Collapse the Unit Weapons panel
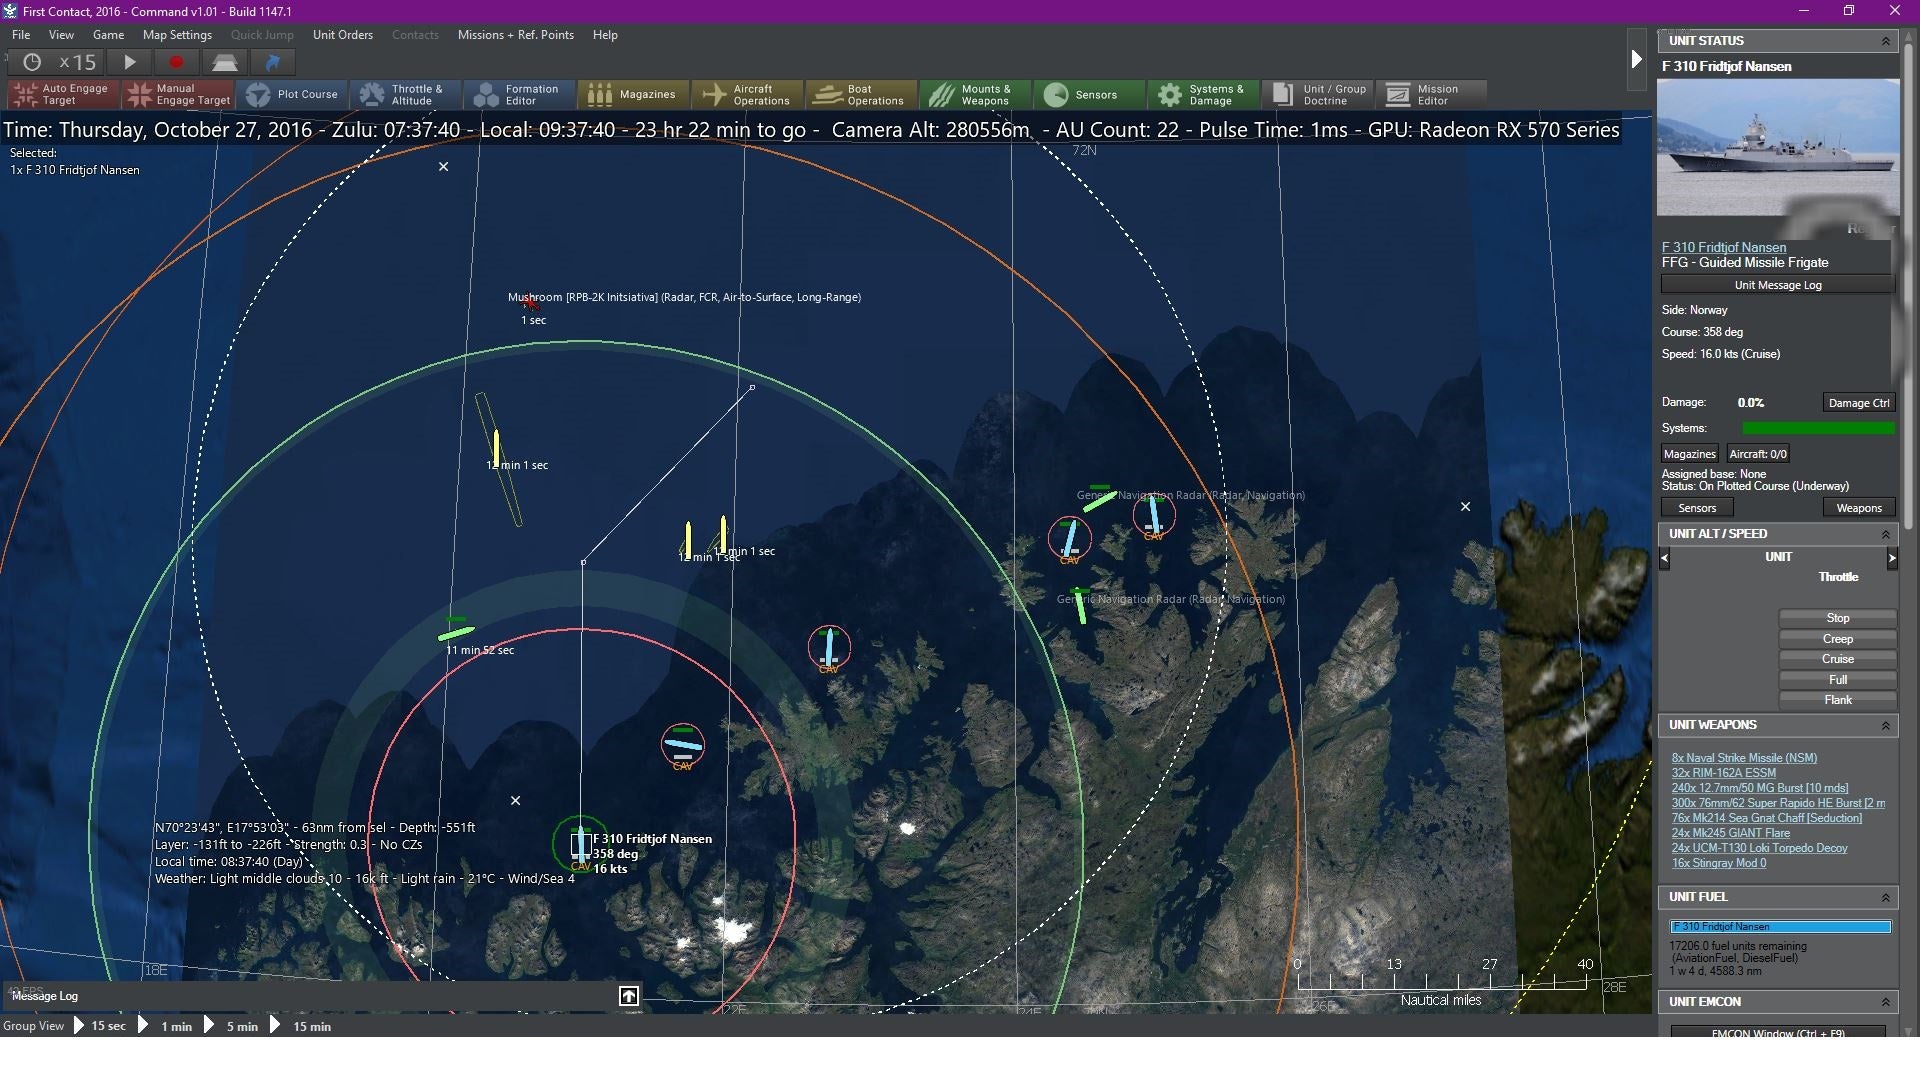 [1885, 725]
